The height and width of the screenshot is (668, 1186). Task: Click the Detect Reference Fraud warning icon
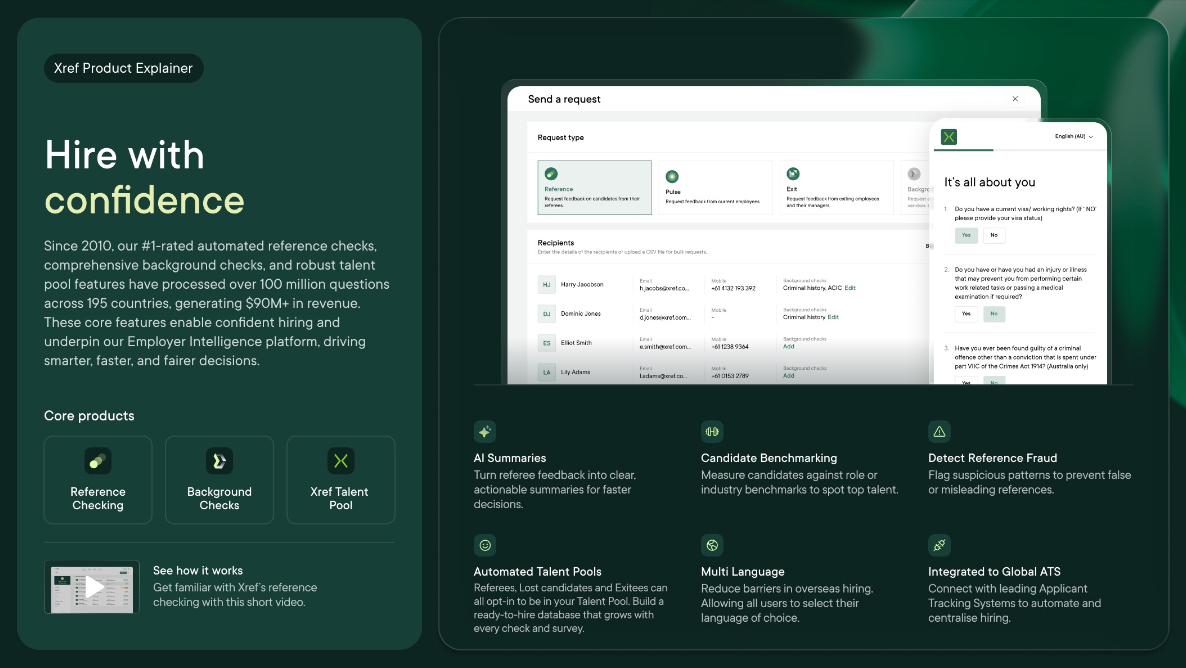tap(939, 431)
